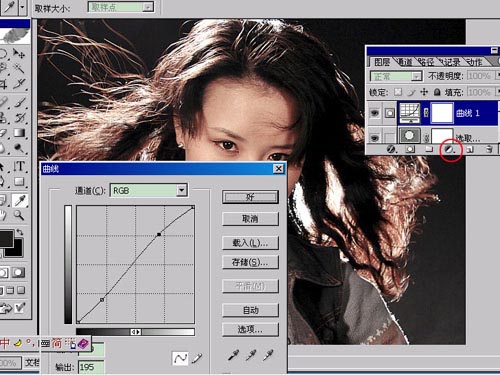Toggle lock position
The image size is (500, 375).
(424, 92)
